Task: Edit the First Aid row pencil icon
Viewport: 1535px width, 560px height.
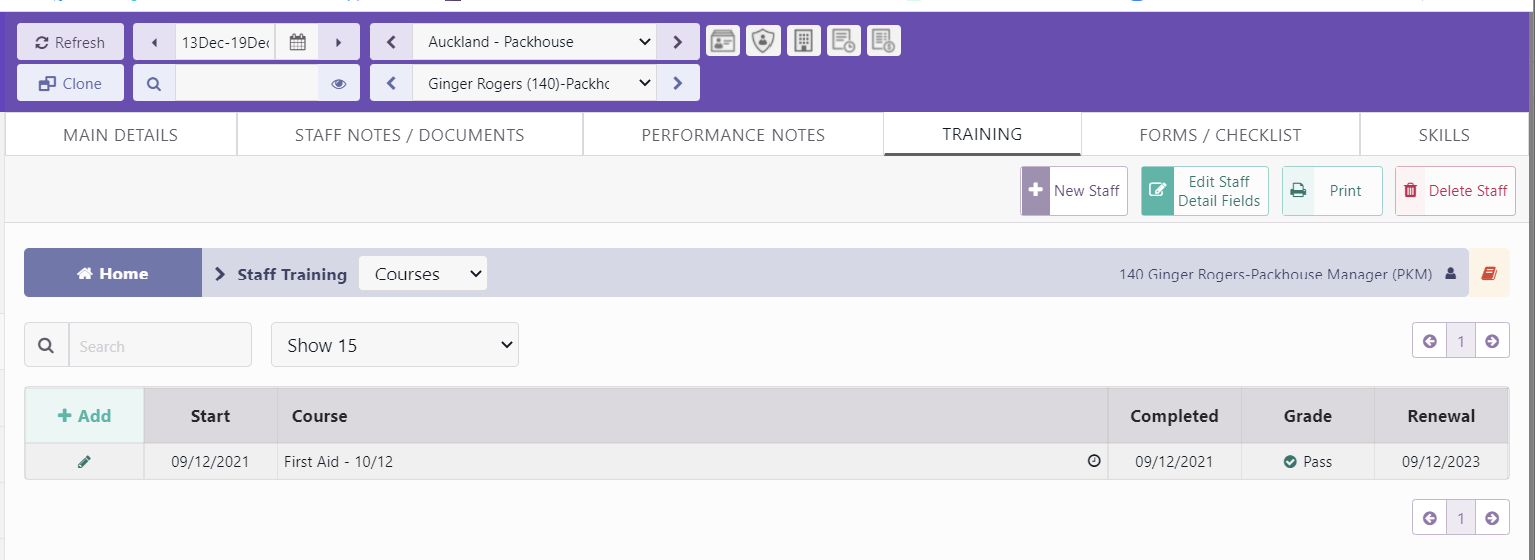Action: pyautogui.click(x=84, y=462)
